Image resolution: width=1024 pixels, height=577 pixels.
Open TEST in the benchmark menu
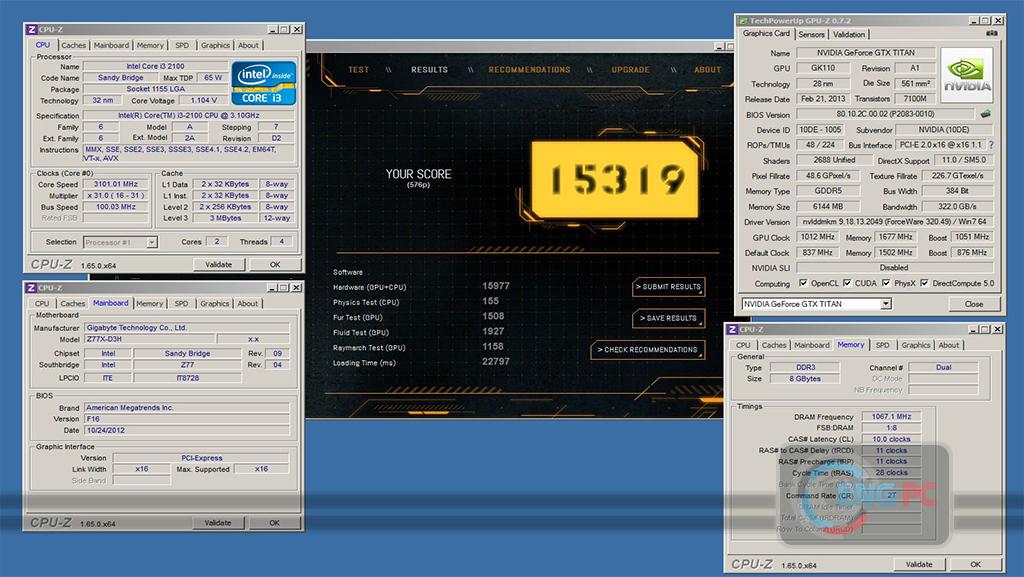[x=359, y=70]
